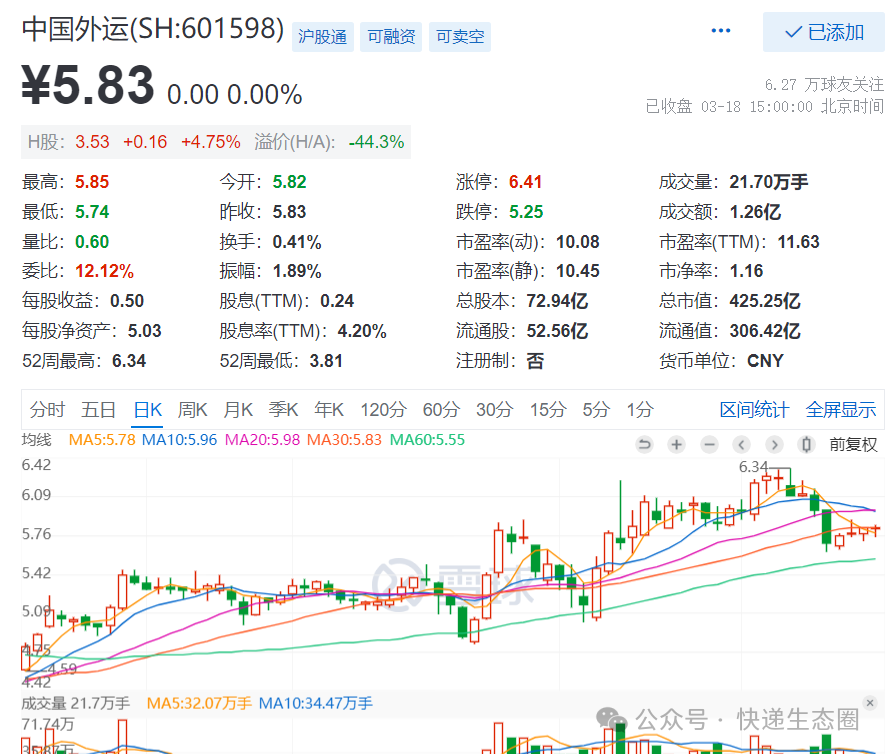887x754 pixels.
Task: Open 区间统计 interval statistics
Action: pos(754,410)
